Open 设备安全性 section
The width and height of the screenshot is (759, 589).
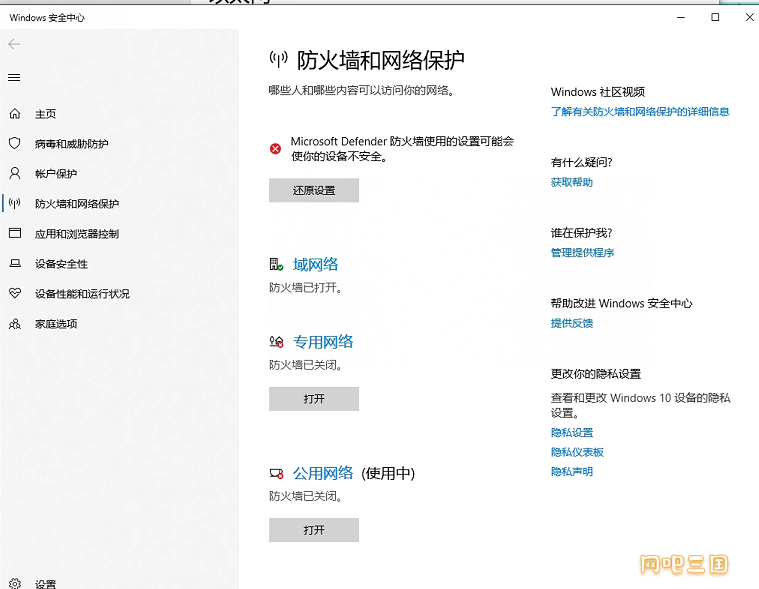point(61,264)
